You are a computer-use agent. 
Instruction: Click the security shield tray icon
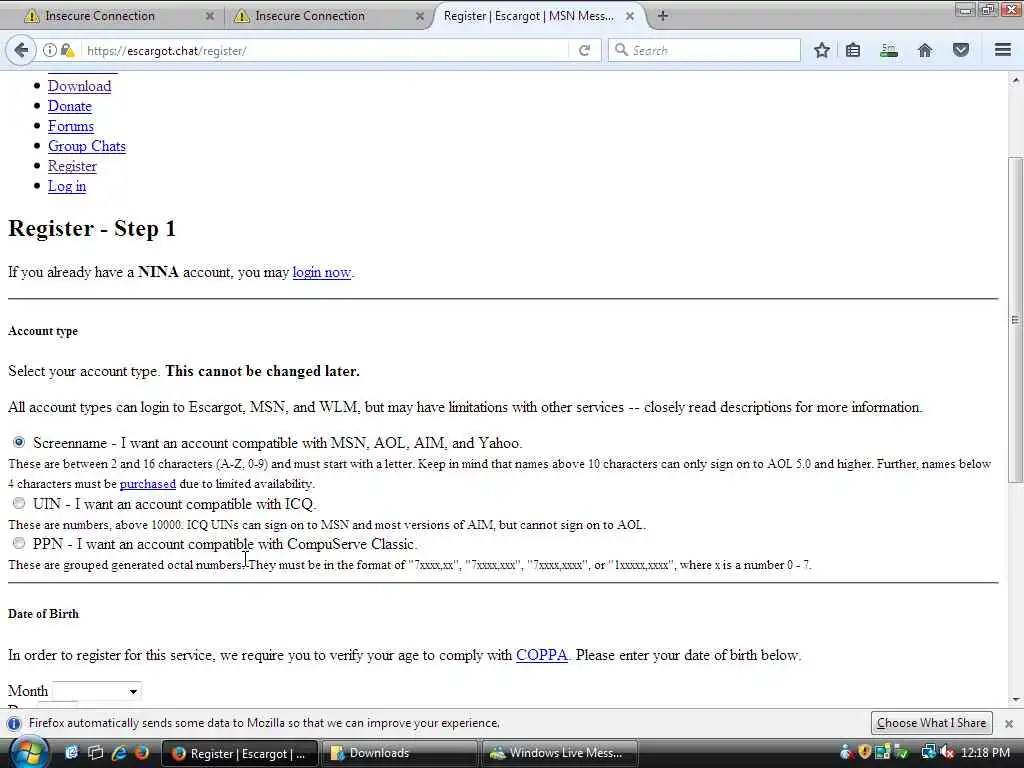coord(864,752)
